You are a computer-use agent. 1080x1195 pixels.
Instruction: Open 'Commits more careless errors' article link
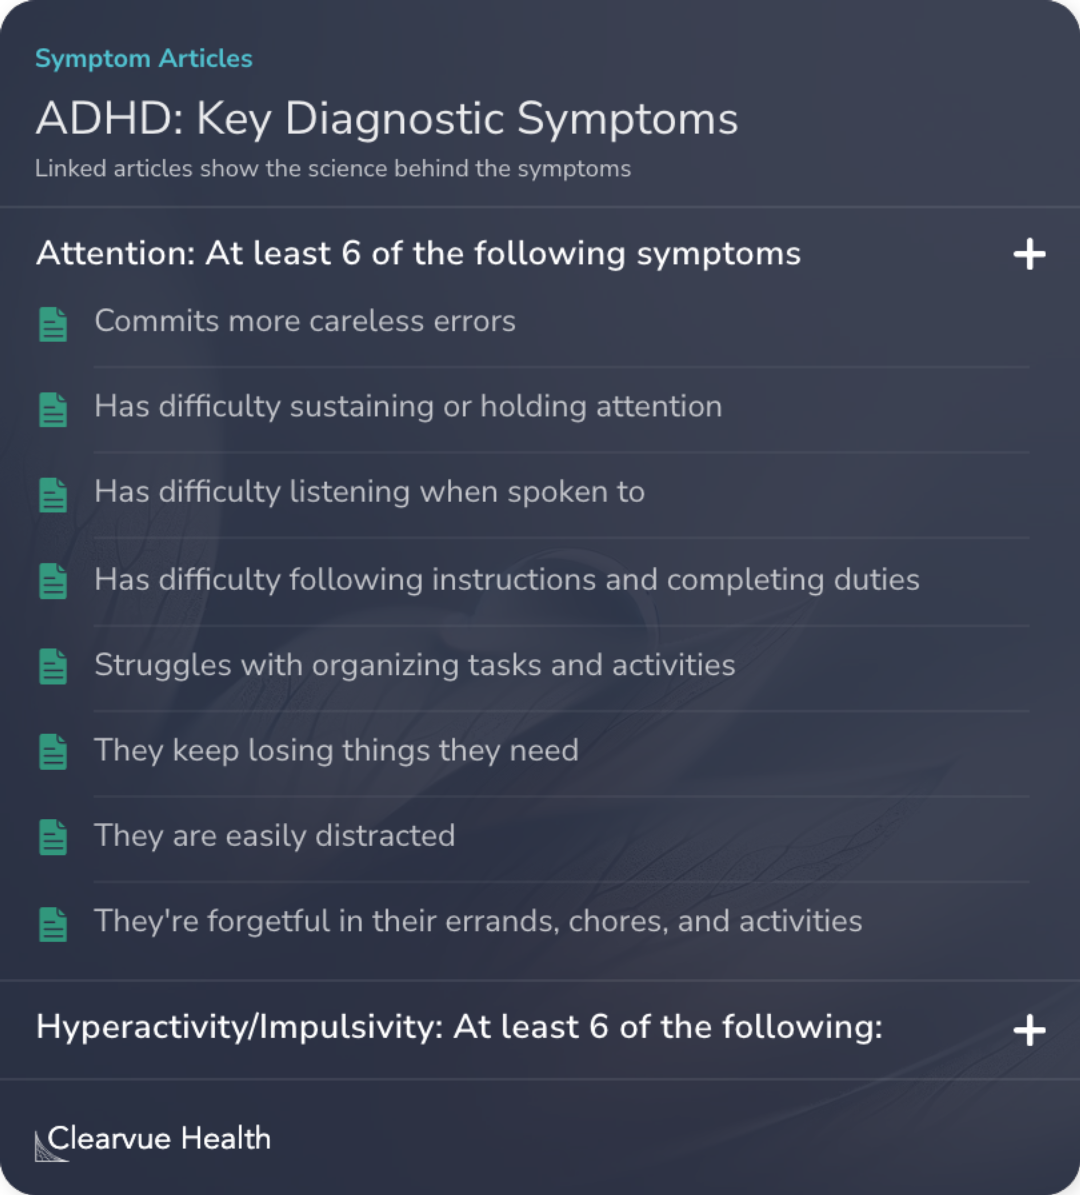click(305, 321)
